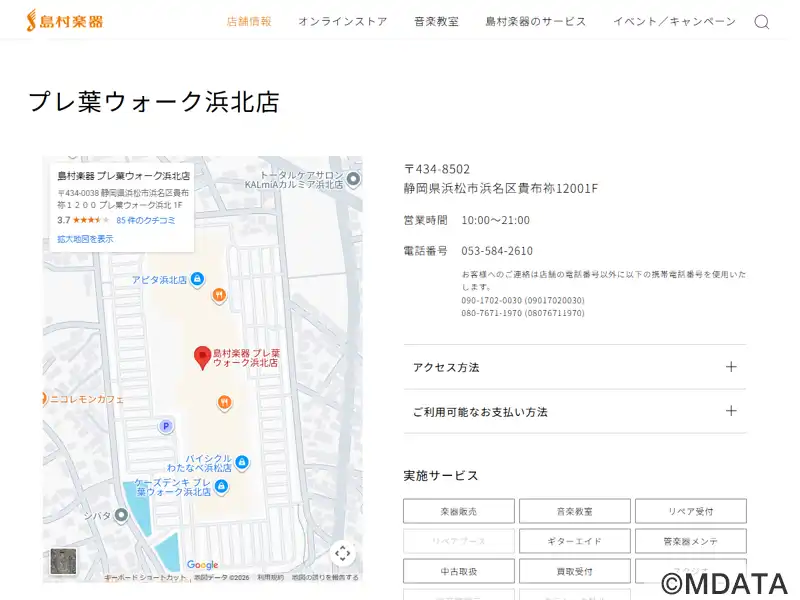Image resolution: width=800 pixels, height=600 pixels.
Task: Click the ケーズデンキ shopping marker
Action: point(221,487)
